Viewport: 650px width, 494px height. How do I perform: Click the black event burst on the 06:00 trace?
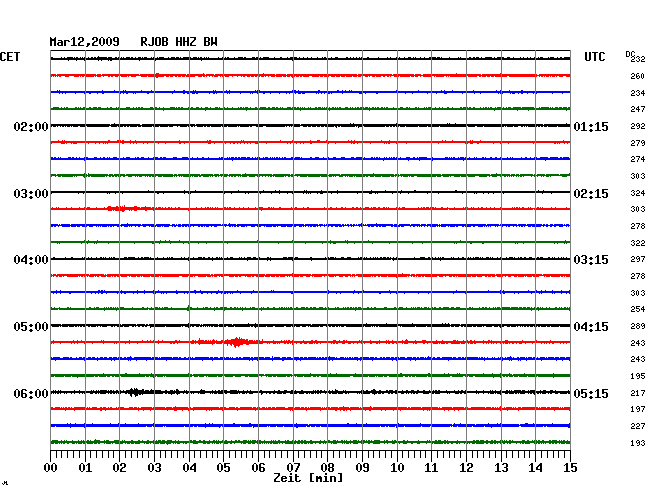(135, 392)
